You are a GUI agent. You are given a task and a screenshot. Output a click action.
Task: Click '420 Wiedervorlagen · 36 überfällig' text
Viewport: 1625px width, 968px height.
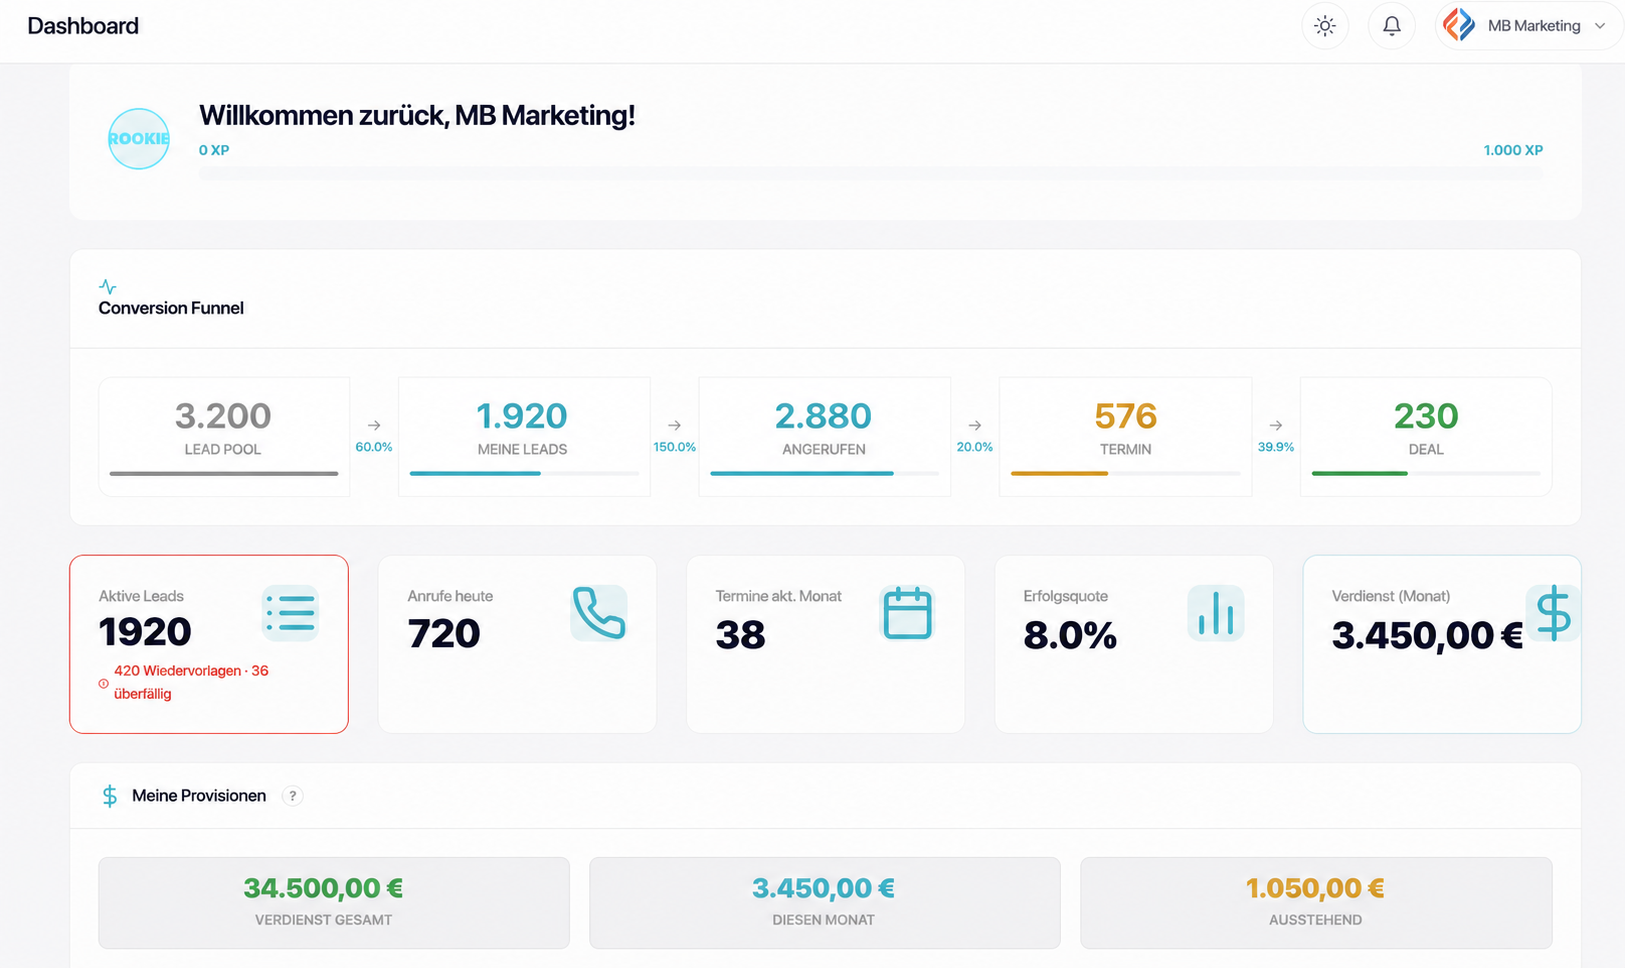(x=191, y=682)
